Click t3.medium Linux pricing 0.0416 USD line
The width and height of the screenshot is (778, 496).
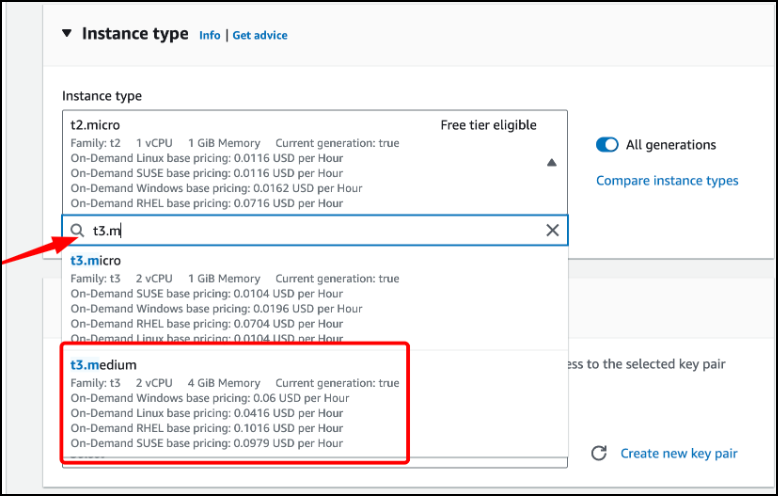pyautogui.click(x=206, y=413)
